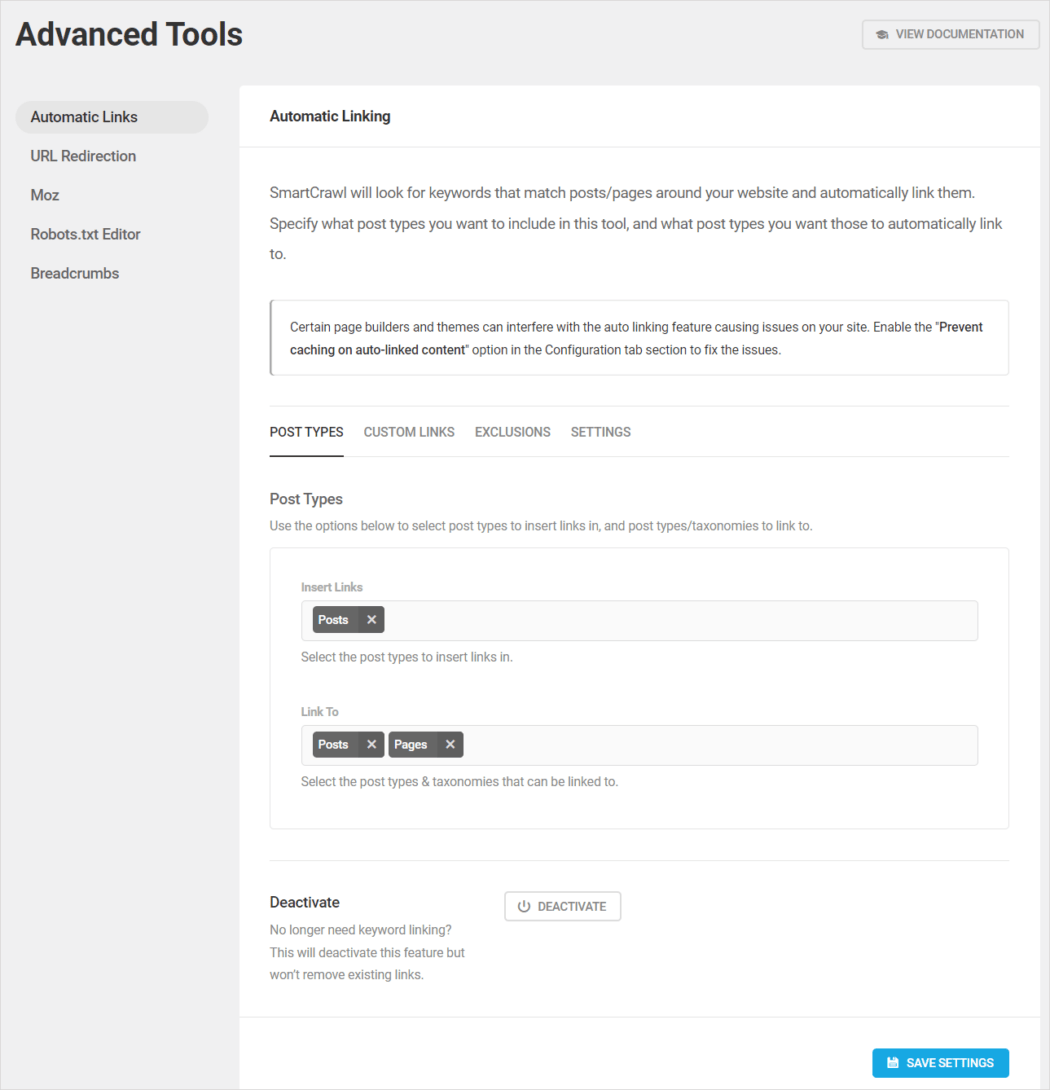1050x1090 pixels.
Task: Click the Deactivate section heading
Action: [305, 902]
